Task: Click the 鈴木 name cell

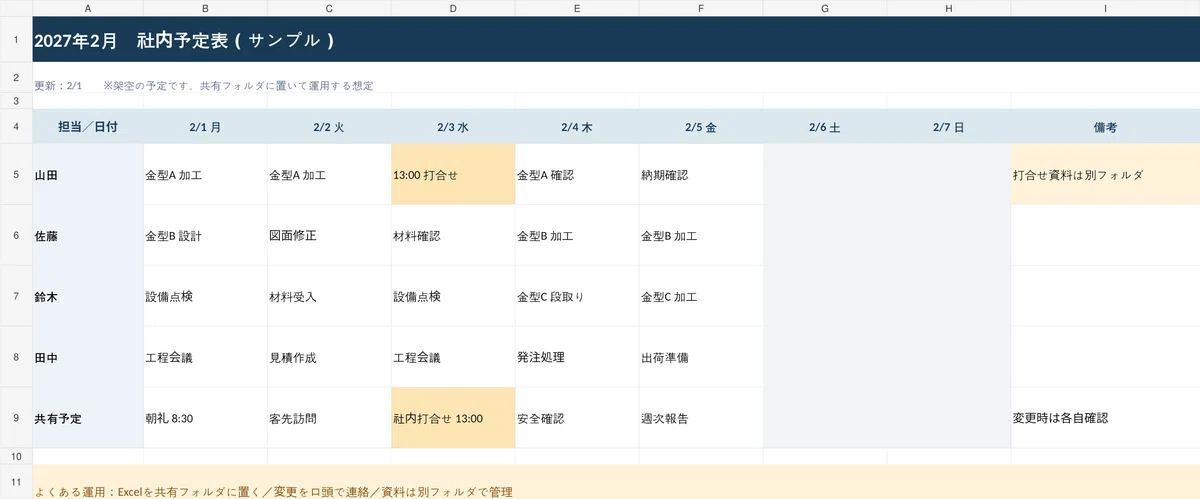Action: click(88, 297)
